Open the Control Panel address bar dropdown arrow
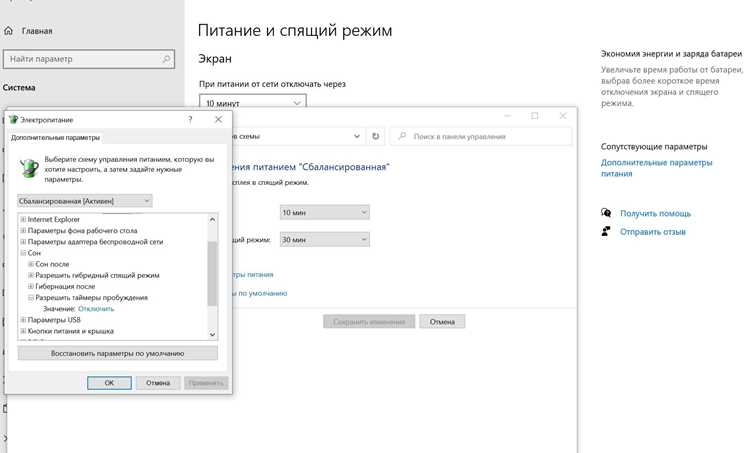This screenshot has height=453, width=750. click(357, 136)
